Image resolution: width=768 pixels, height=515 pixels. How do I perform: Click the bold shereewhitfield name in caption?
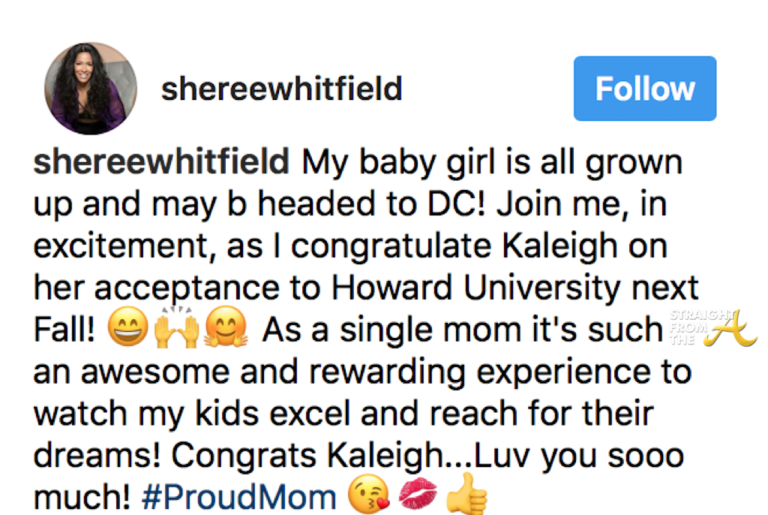click(162, 162)
